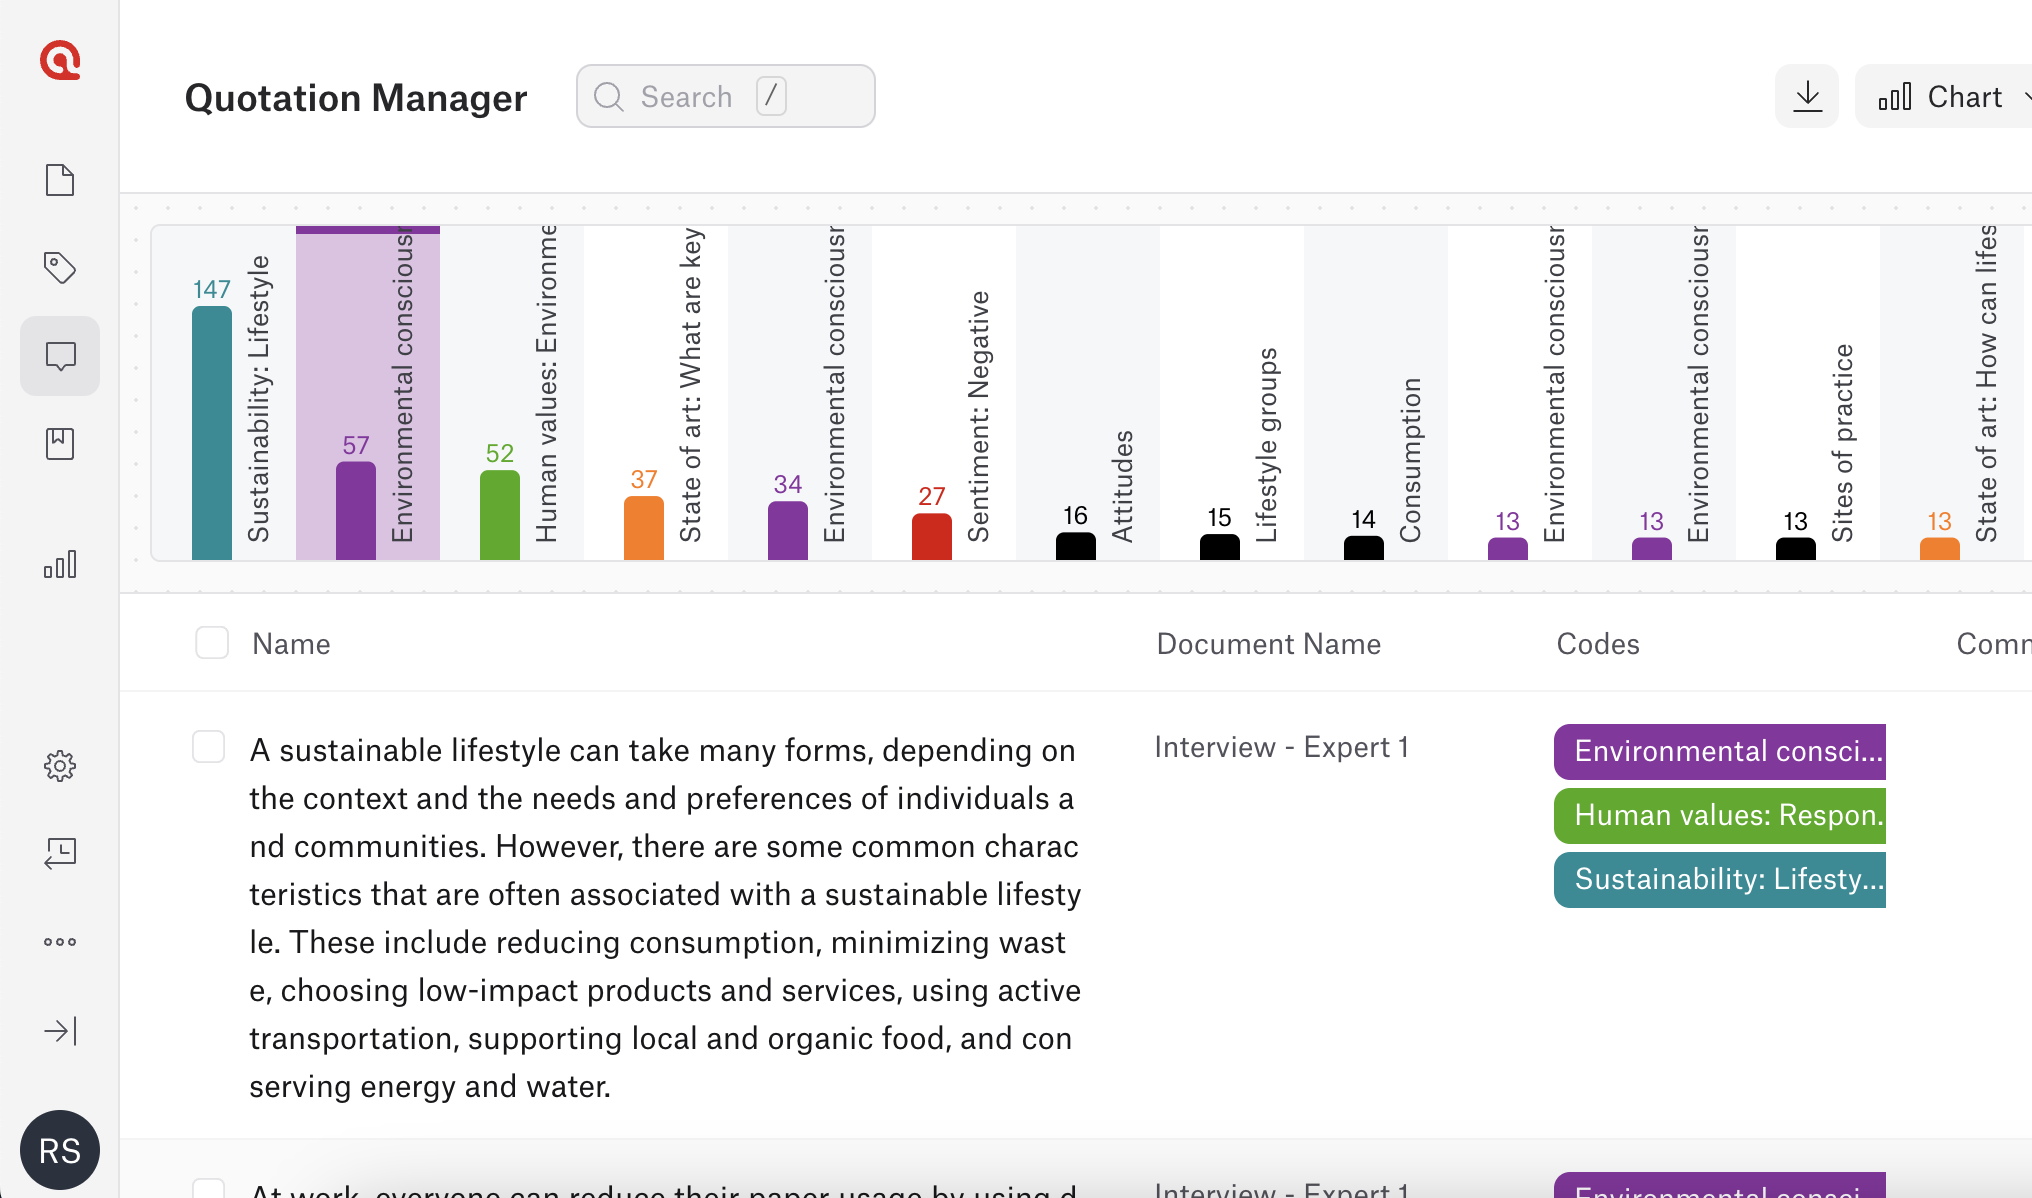The width and height of the screenshot is (2032, 1198).
Task: Open the Chart dropdown
Action: 1945,96
